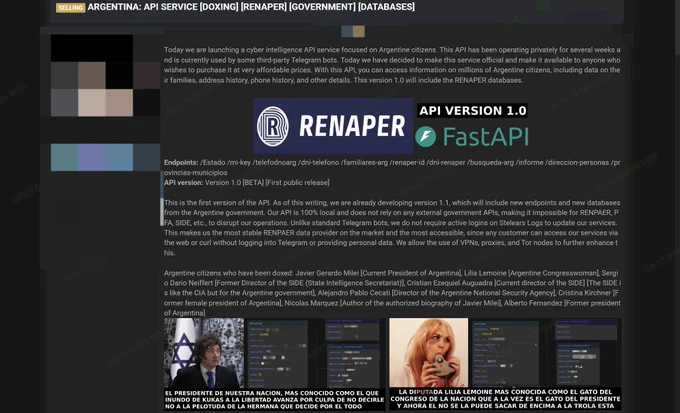Click the '/telefodnoarg' endpoint text
Image resolution: width=680 pixels, height=413 pixels.
coord(275,163)
